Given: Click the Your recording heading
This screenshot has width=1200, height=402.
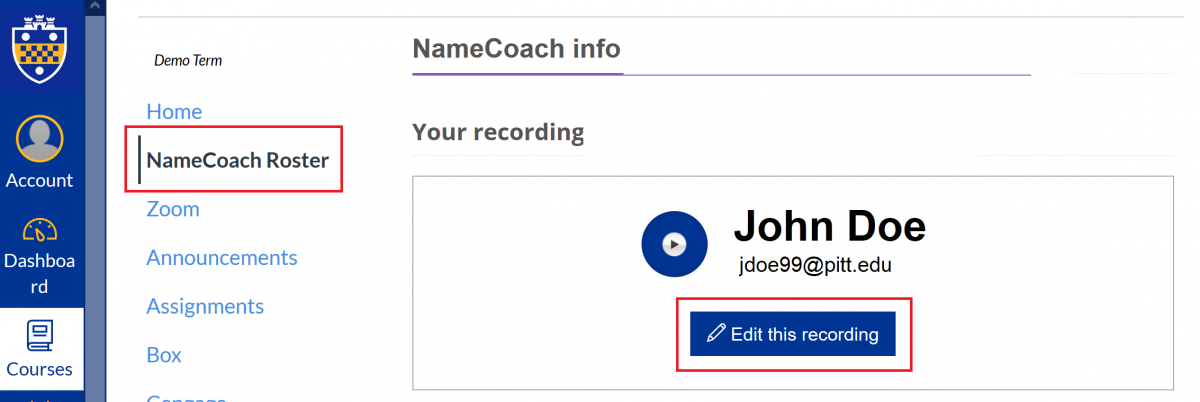Looking at the screenshot, I should (x=498, y=132).
